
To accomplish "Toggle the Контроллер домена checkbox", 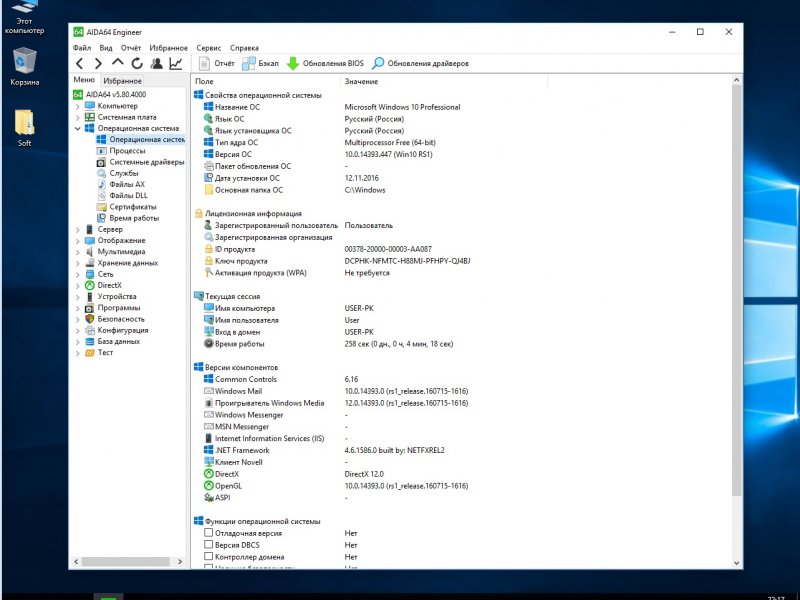I will tap(209, 556).
